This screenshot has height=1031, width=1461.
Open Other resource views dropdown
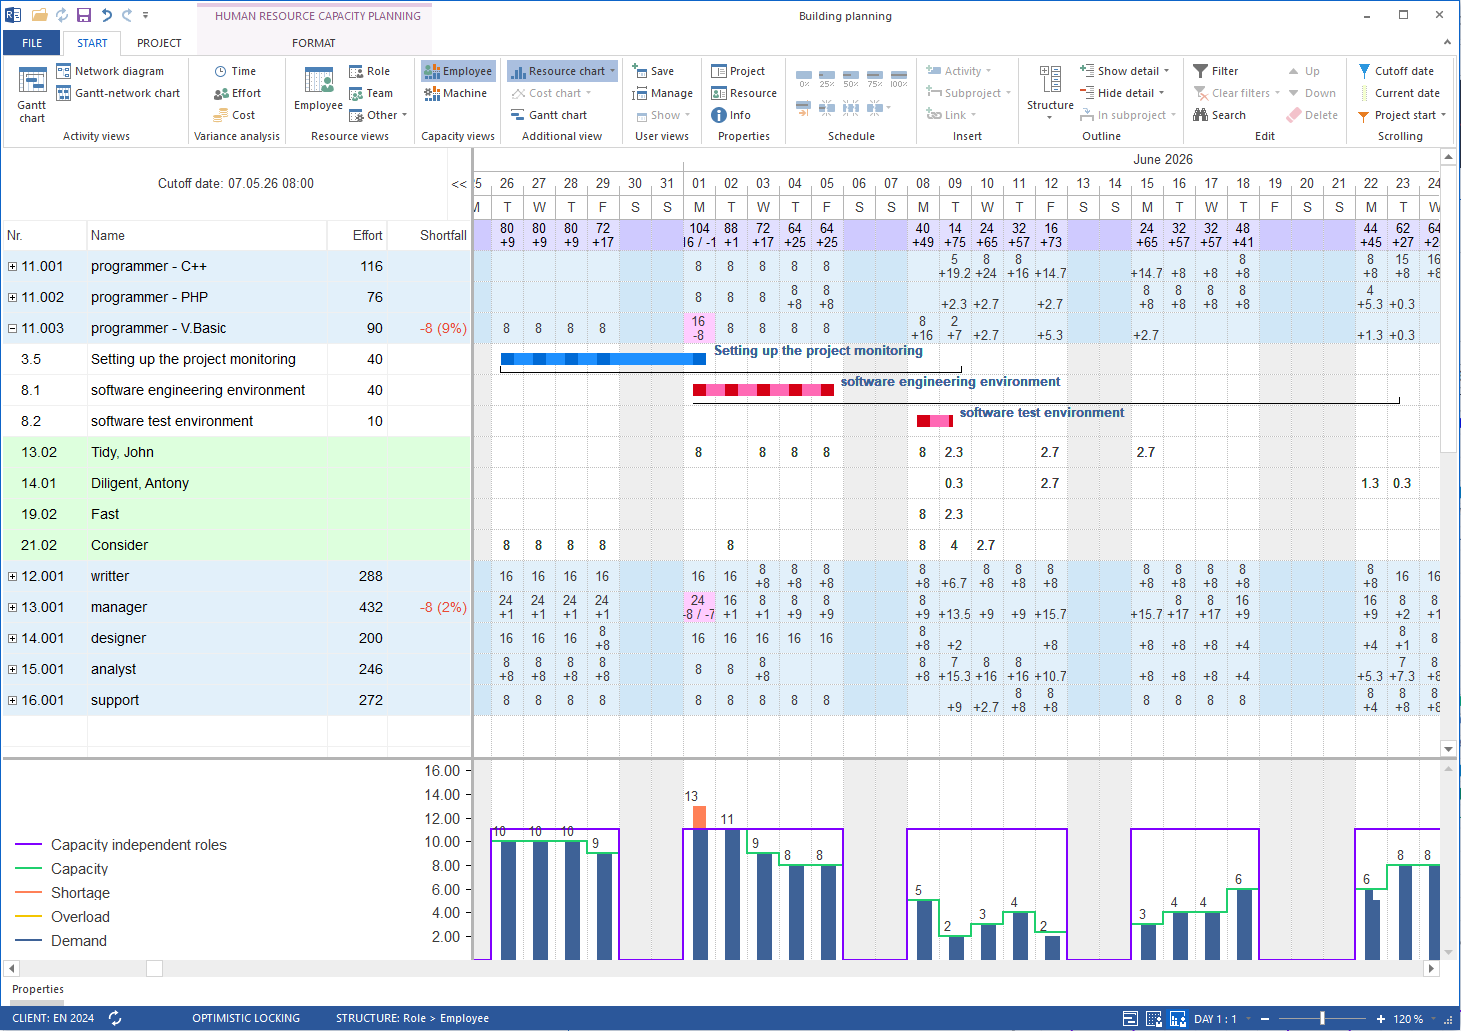pyautogui.click(x=378, y=115)
